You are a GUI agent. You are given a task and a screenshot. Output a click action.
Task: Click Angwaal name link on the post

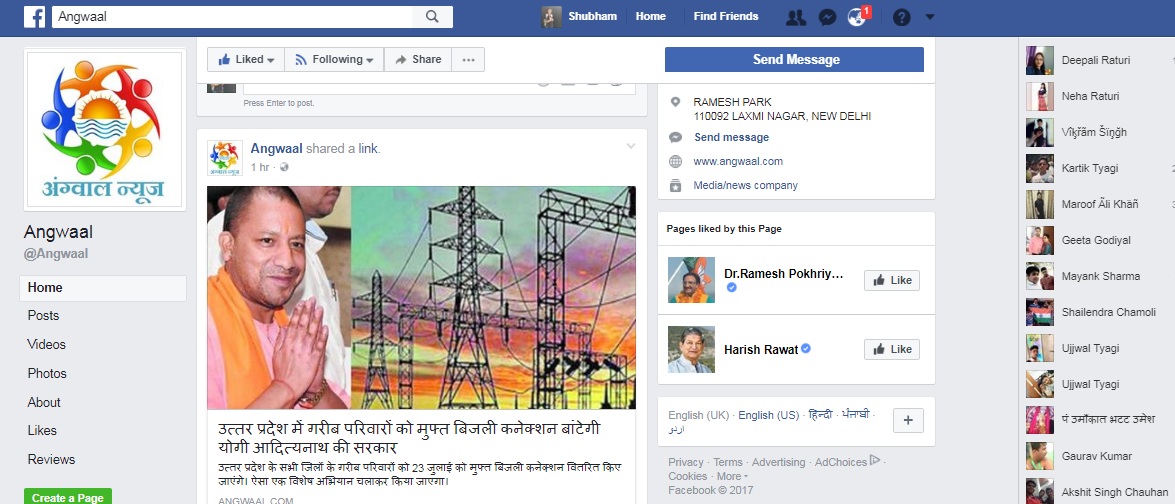[x=277, y=148]
